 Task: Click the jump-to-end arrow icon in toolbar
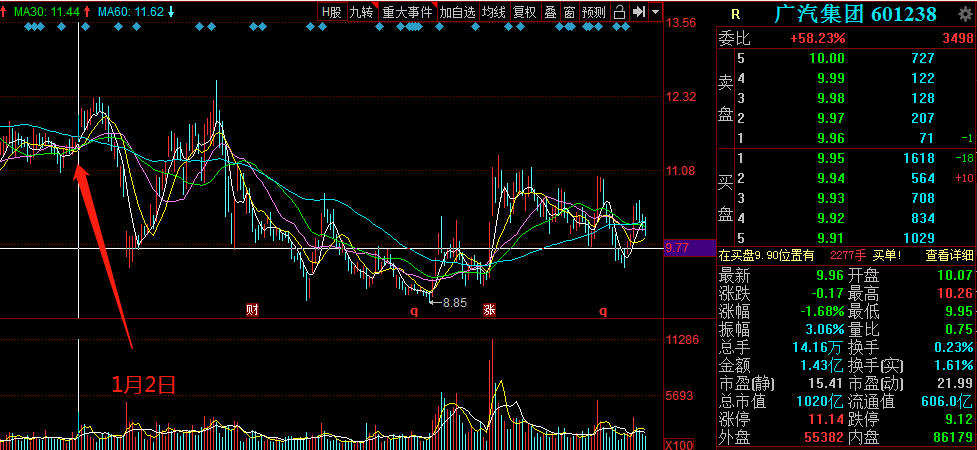638,11
